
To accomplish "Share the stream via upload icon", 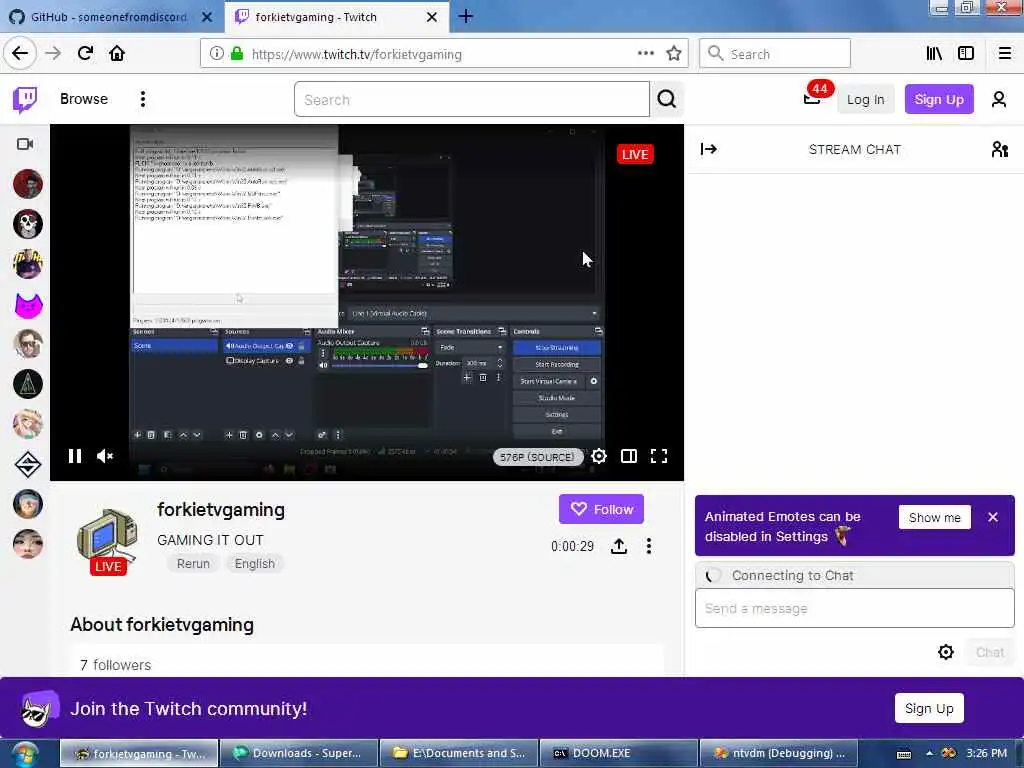I will (618, 546).
